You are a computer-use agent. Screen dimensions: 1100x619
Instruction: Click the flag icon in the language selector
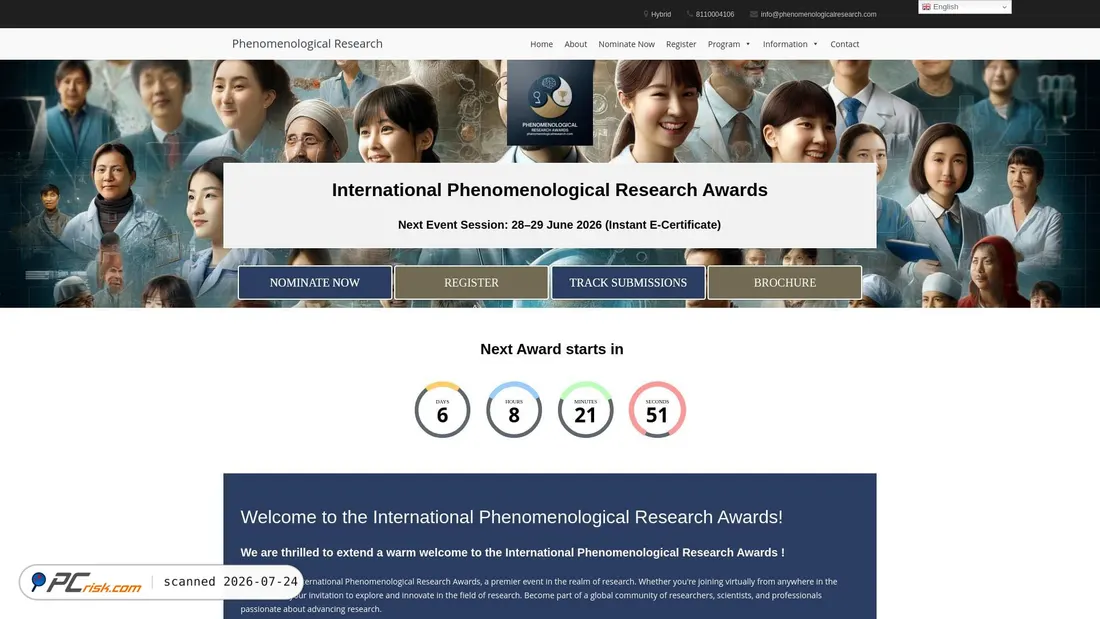[926, 7]
